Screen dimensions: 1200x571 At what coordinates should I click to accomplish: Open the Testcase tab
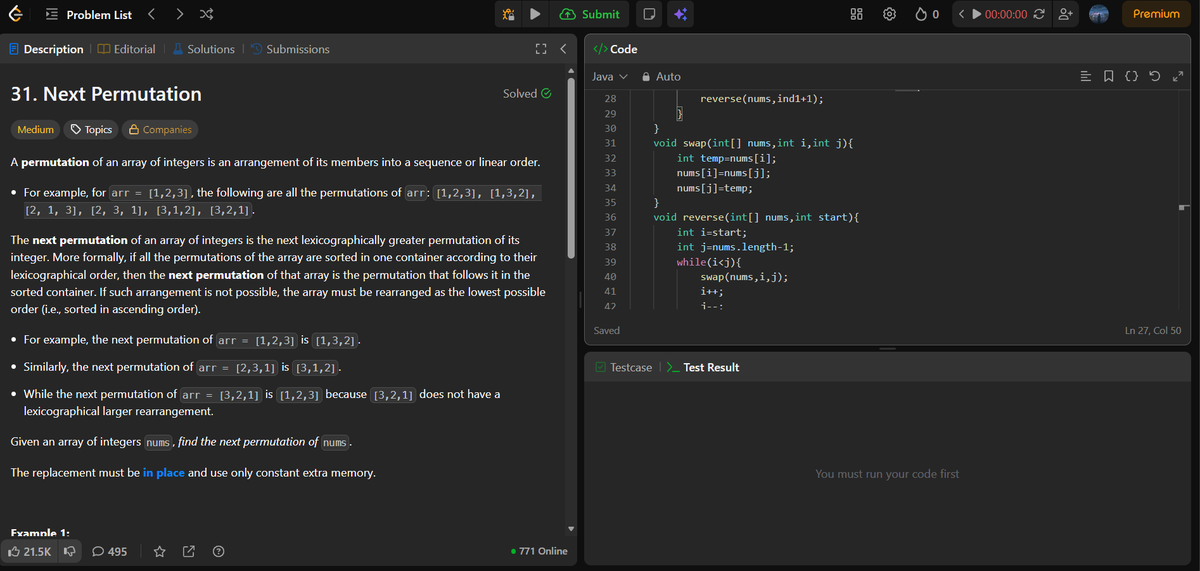[x=624, y=368]
